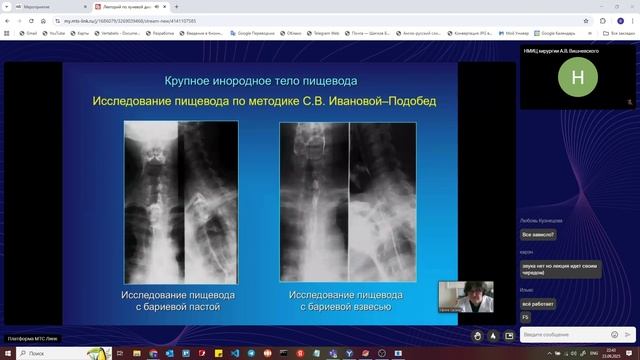Open File Explorer from the taskbar
640x360 pixels.
tap(137, 353)
